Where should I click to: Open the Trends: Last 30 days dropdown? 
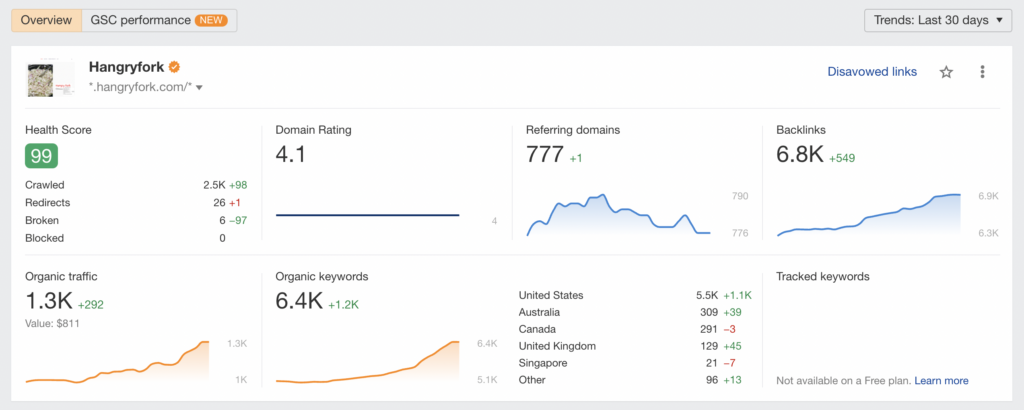pyautogui.click(x=937, y=20)
